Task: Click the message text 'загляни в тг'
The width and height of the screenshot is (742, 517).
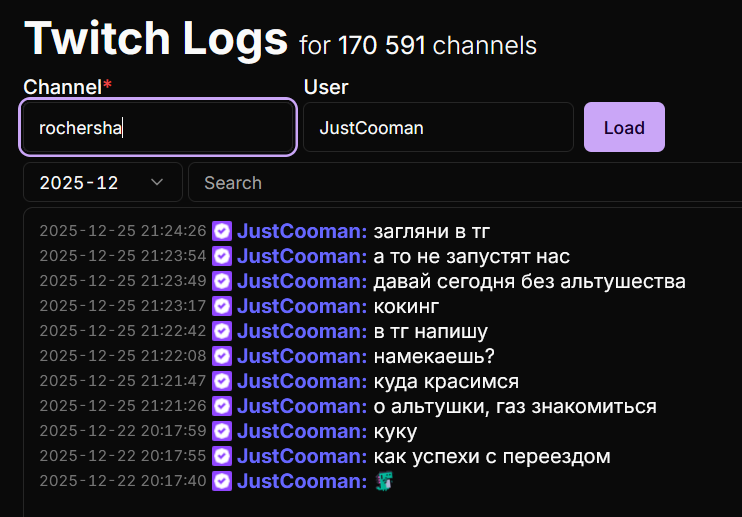Action: click(432, 232)
